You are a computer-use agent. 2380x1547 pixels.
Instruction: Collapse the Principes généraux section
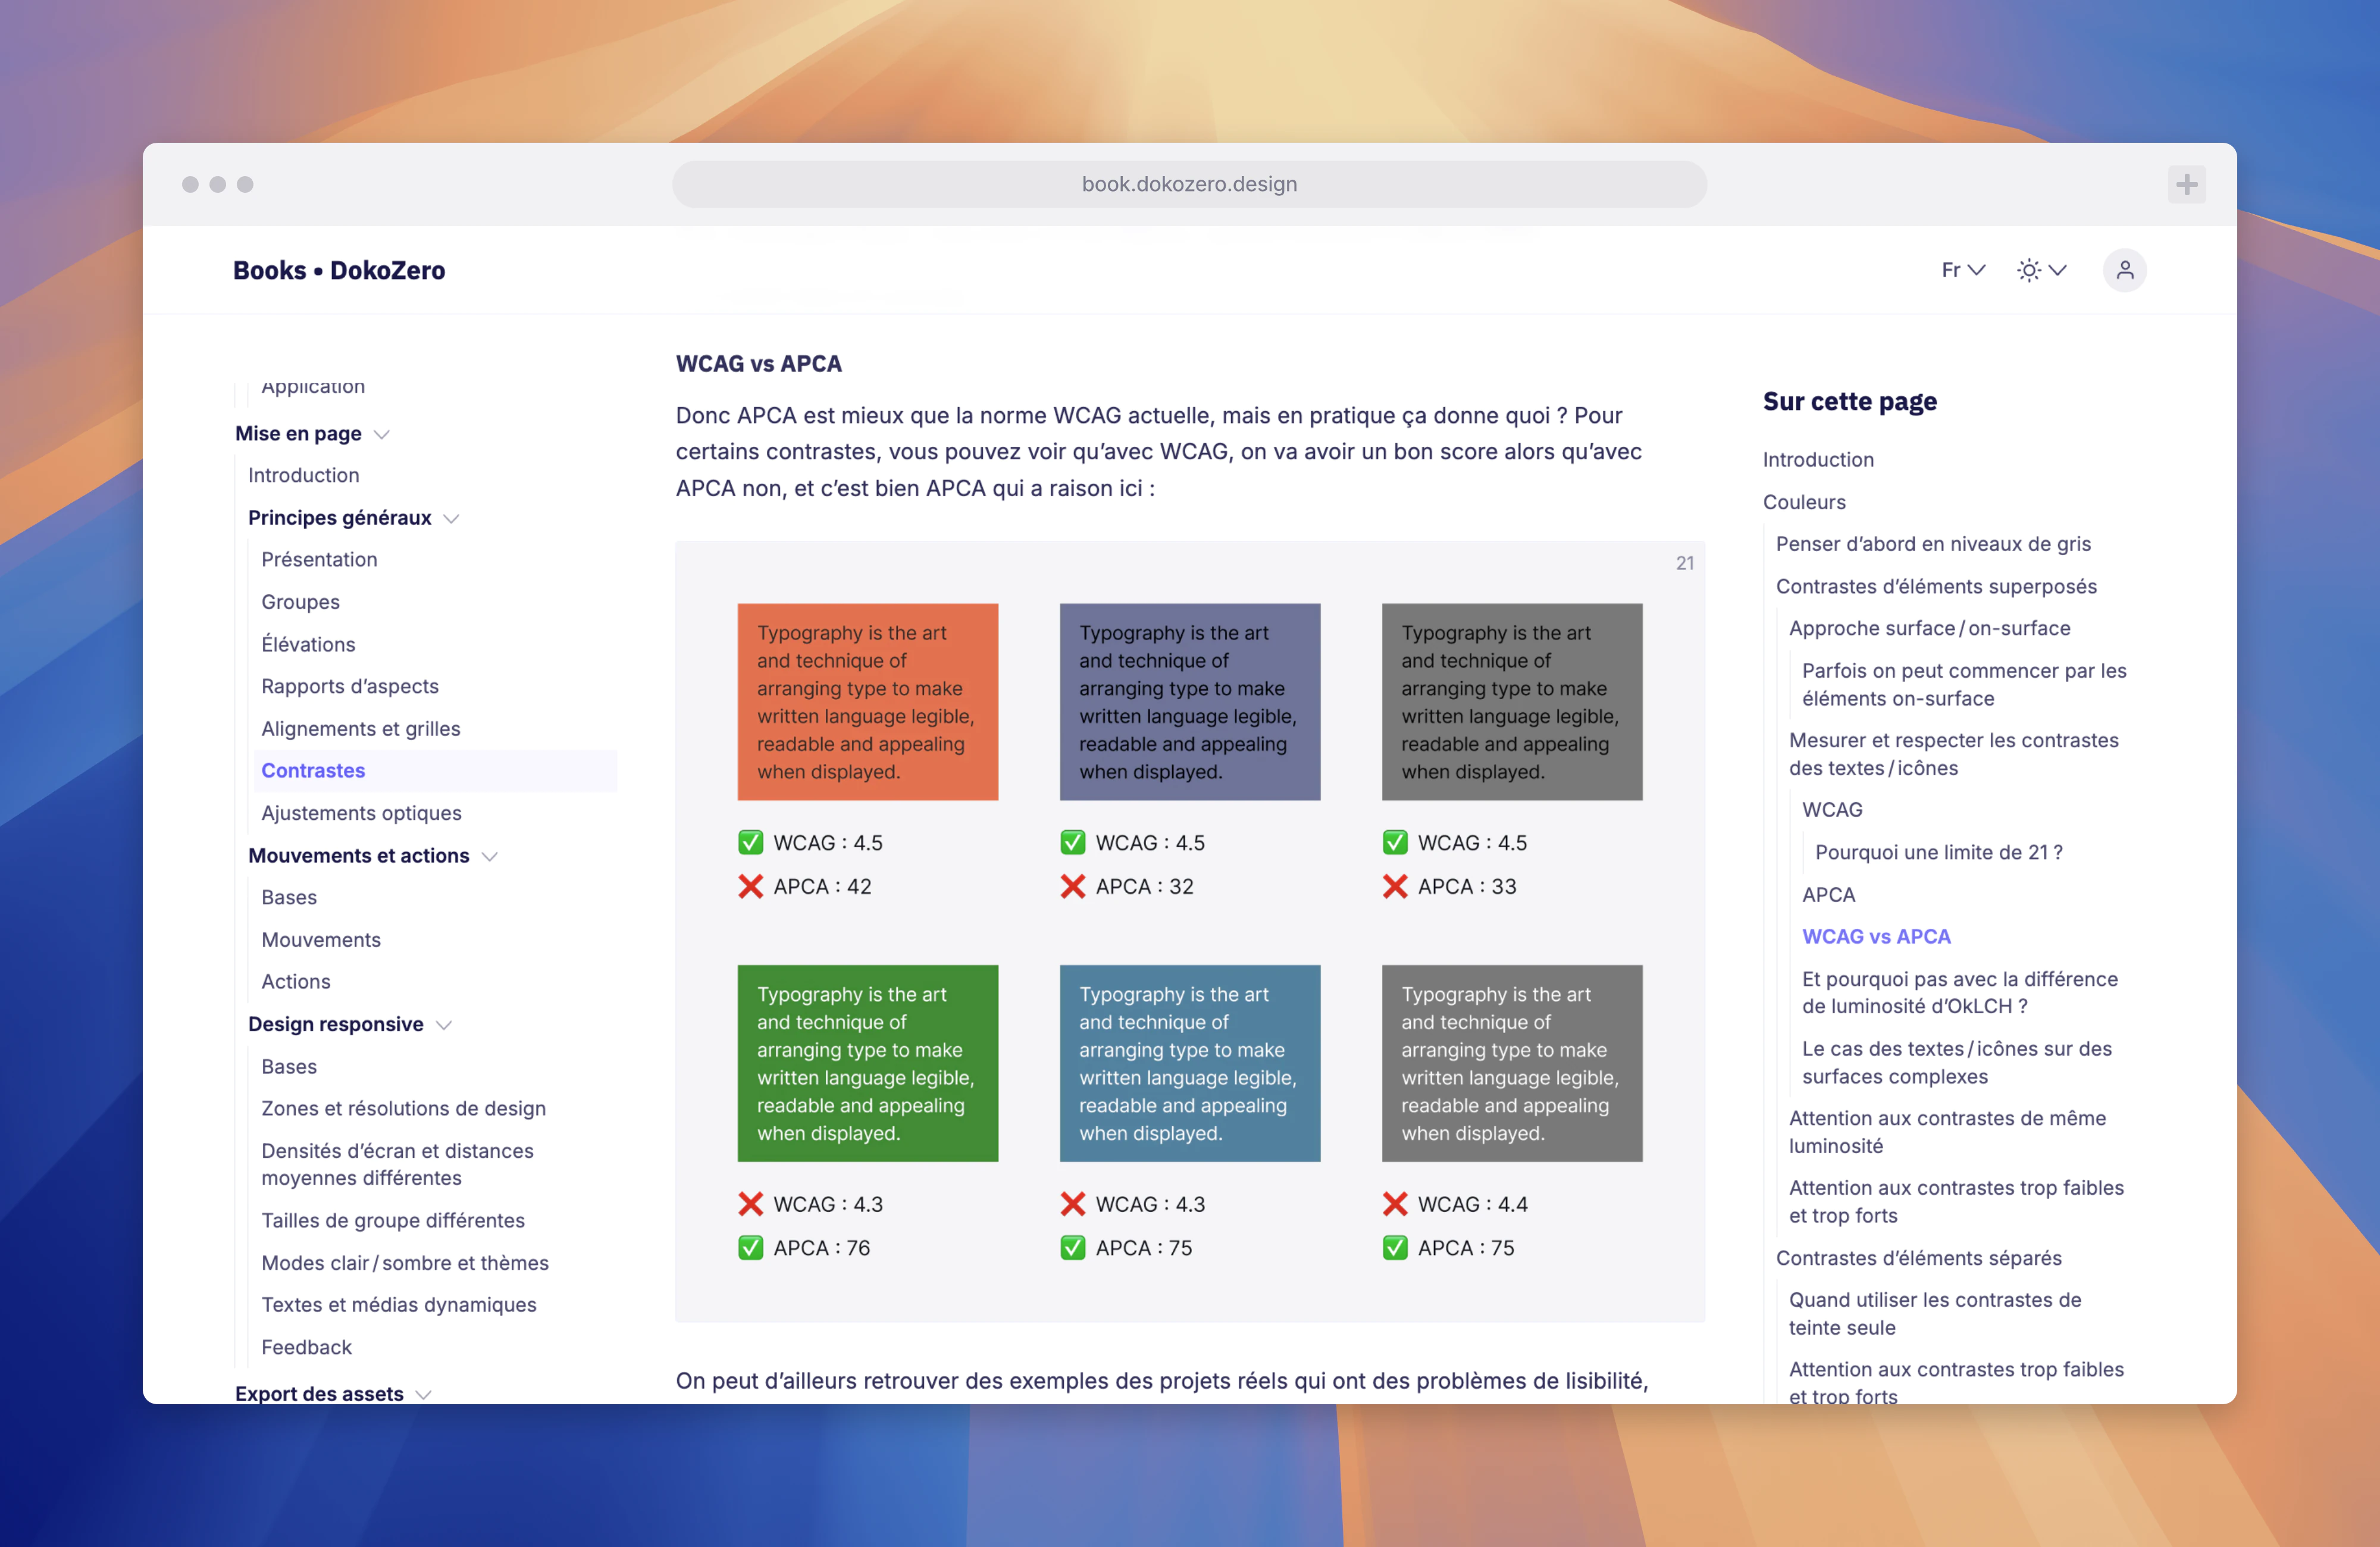451,518
